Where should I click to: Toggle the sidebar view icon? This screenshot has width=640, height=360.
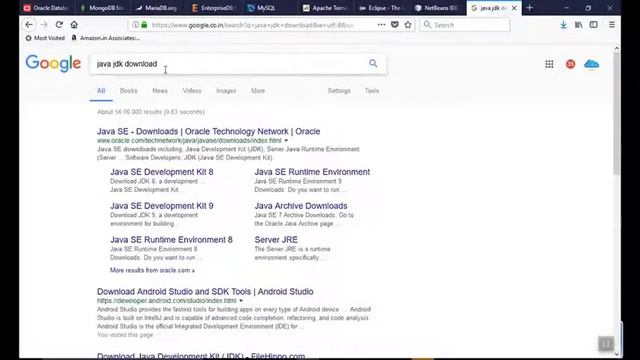coord(593,24)
